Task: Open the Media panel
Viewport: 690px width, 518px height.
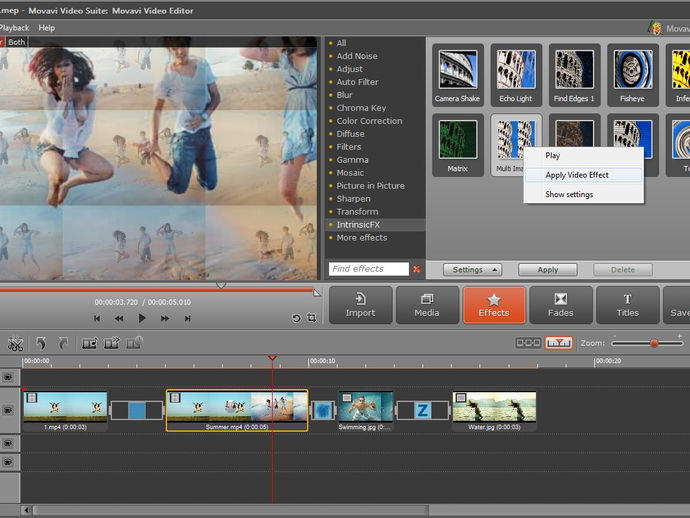Action: (x=427, y=305)
